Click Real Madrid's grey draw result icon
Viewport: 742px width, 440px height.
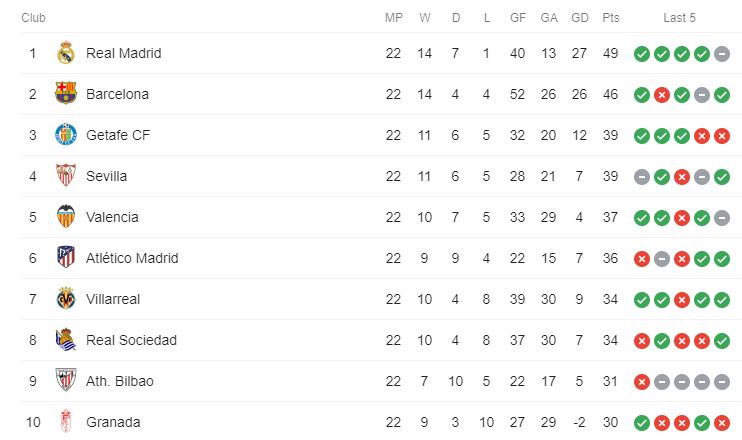click(722, 54)
